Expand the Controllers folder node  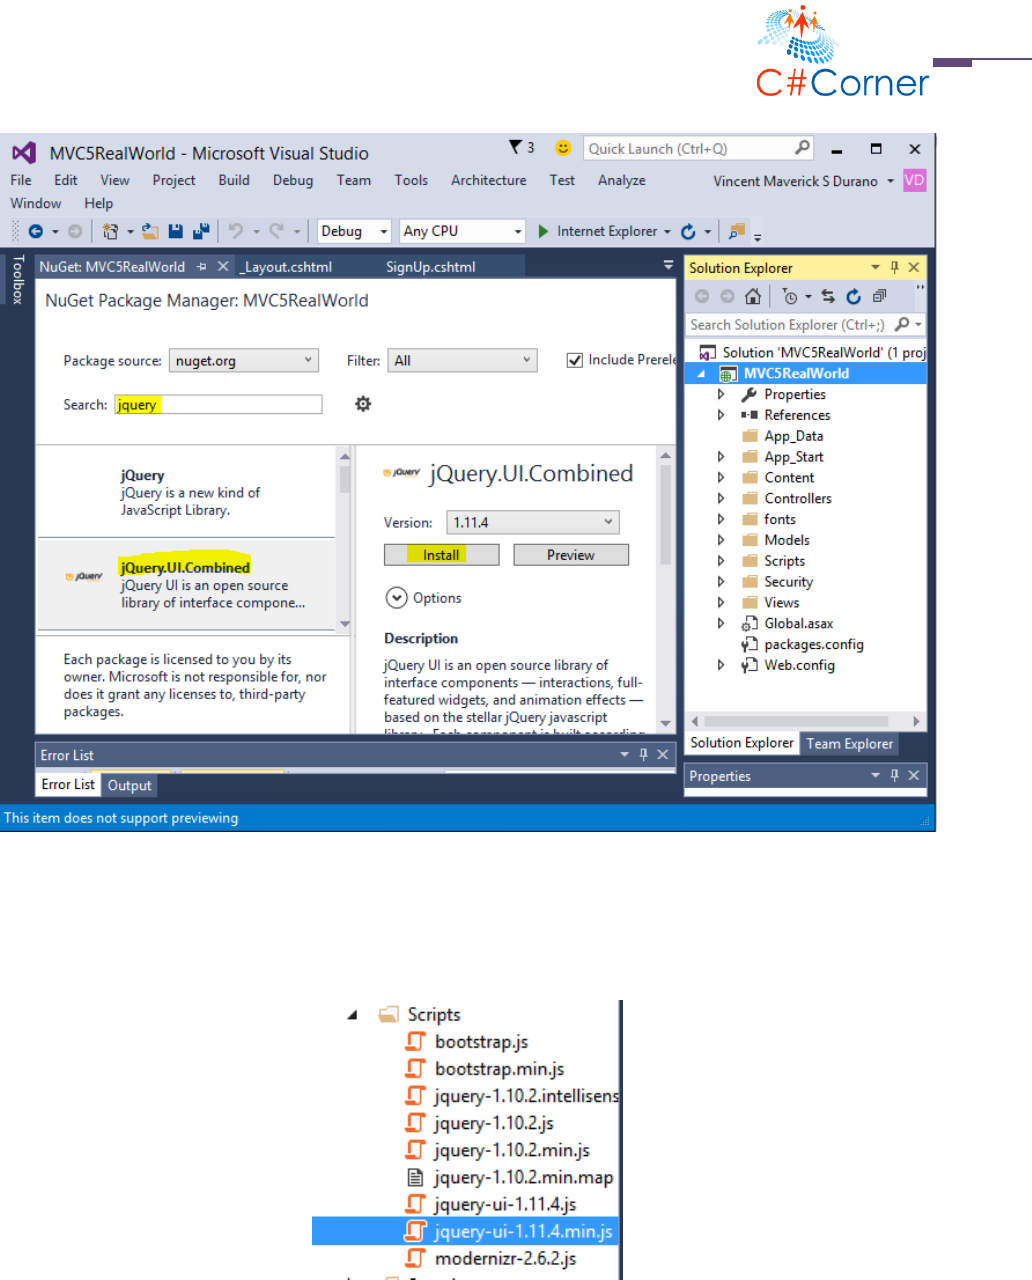721,498
